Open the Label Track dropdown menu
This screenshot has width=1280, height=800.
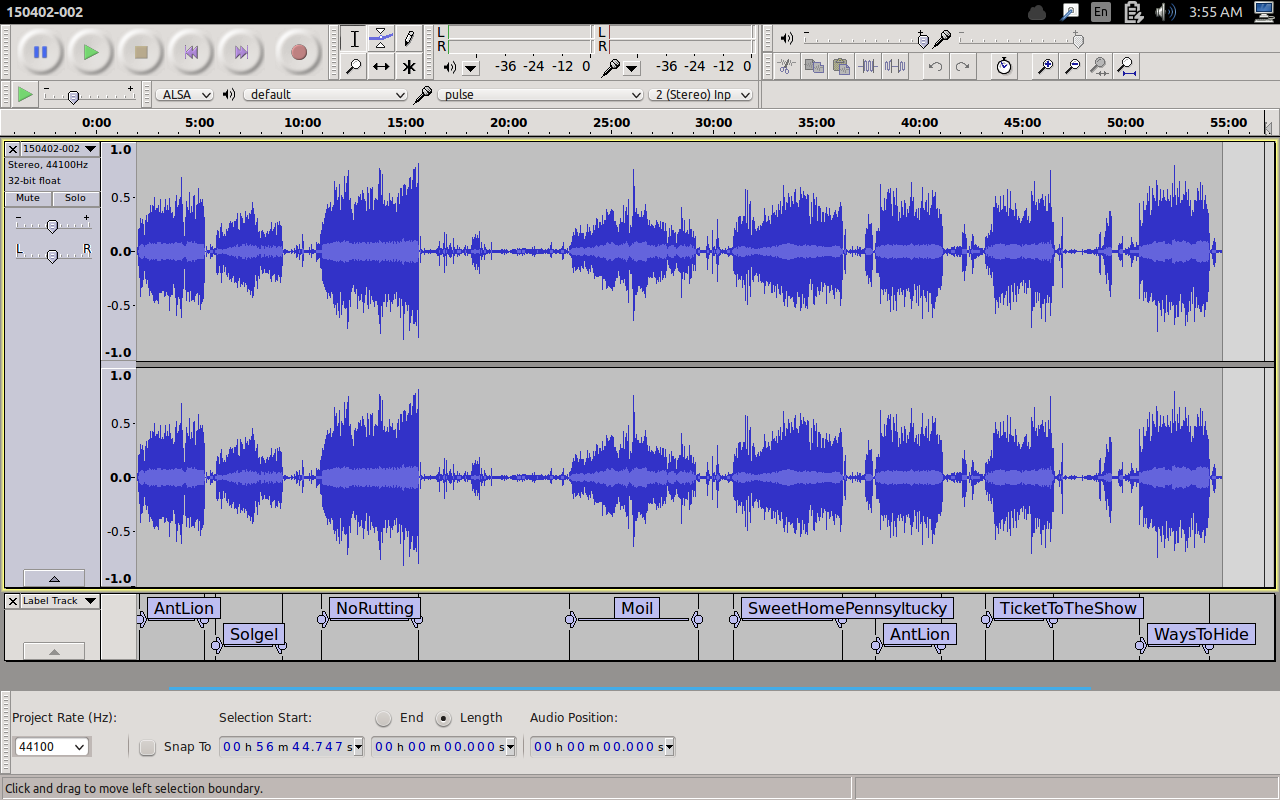click(60, 601)
